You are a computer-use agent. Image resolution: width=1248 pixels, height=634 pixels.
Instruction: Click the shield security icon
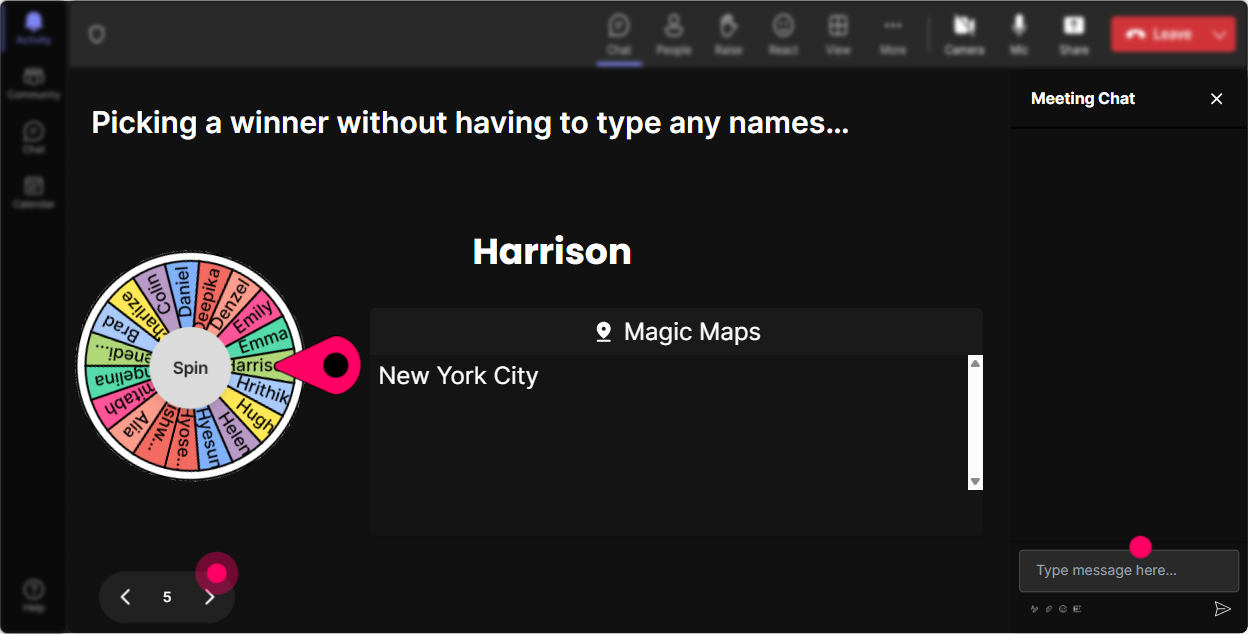(x=96, y=35)
